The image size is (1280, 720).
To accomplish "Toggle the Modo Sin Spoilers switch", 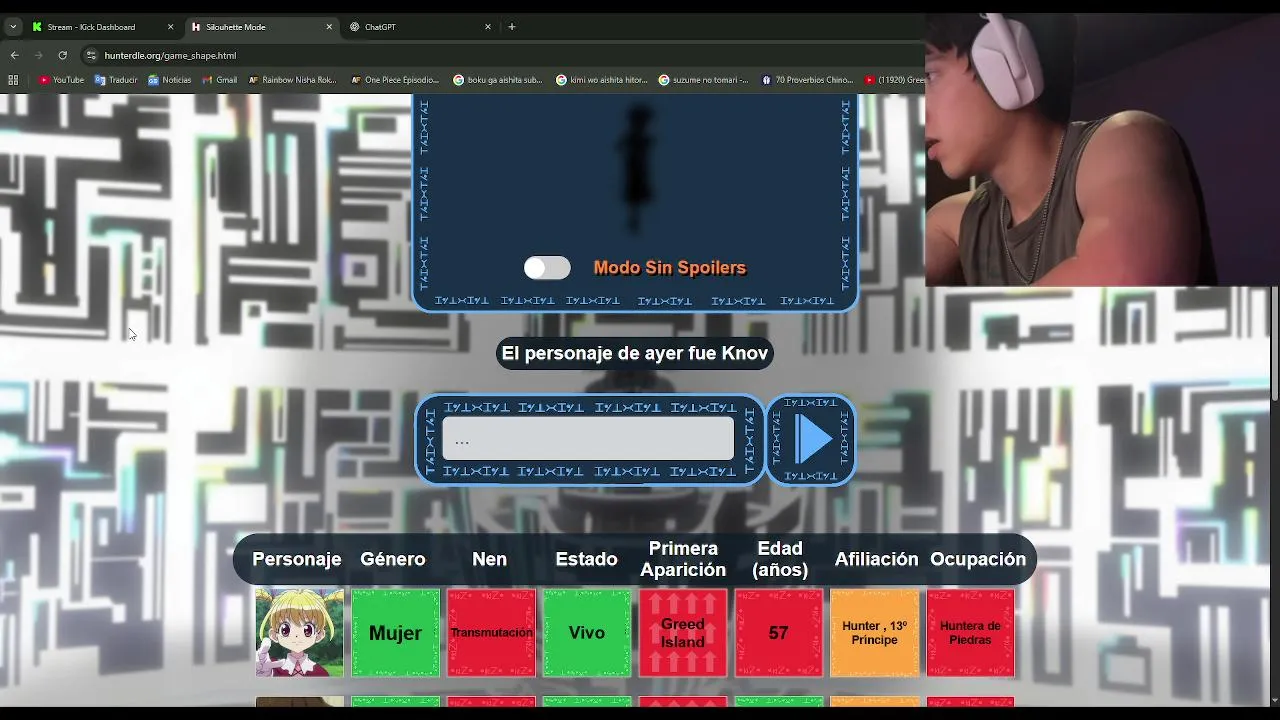I will [x=547, y=268].
